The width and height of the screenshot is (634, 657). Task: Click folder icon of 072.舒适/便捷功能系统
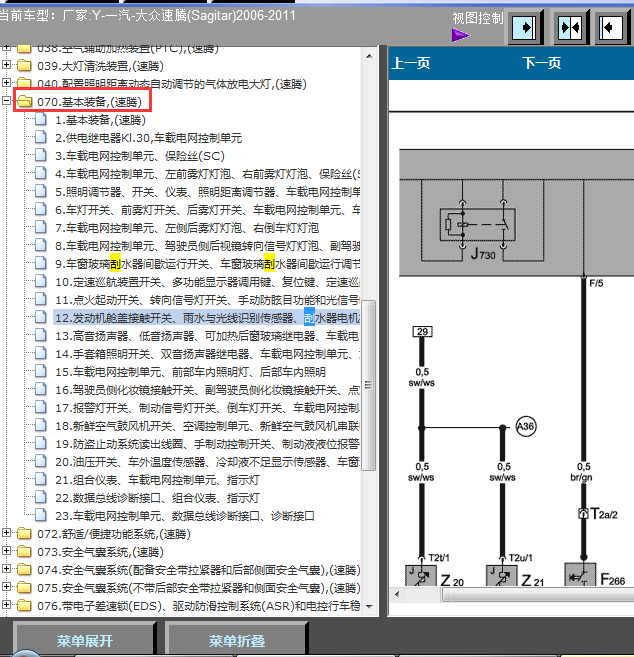click(x=24, y=534)
